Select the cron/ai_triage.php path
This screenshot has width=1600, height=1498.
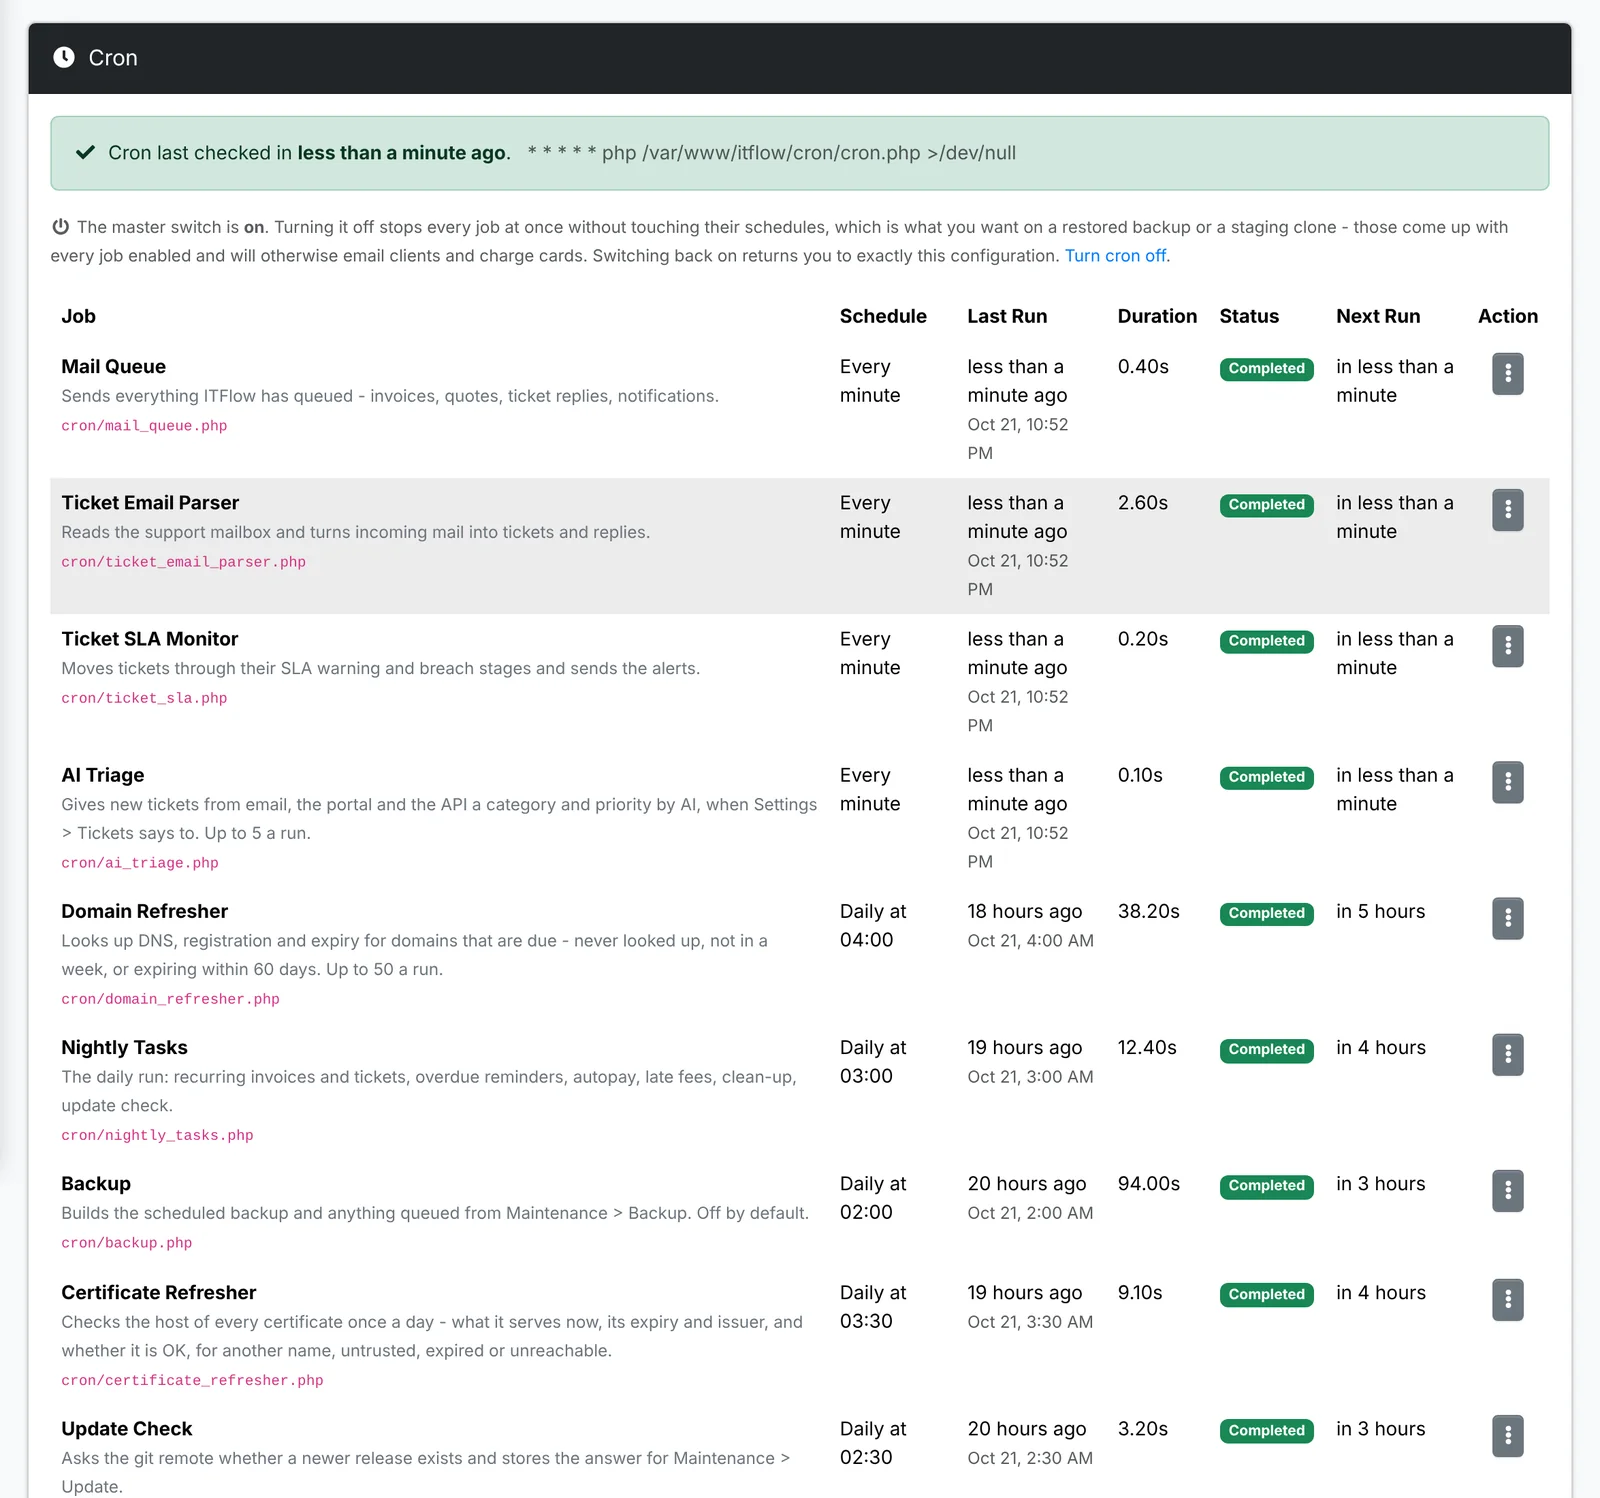click(x=140, y=863)
